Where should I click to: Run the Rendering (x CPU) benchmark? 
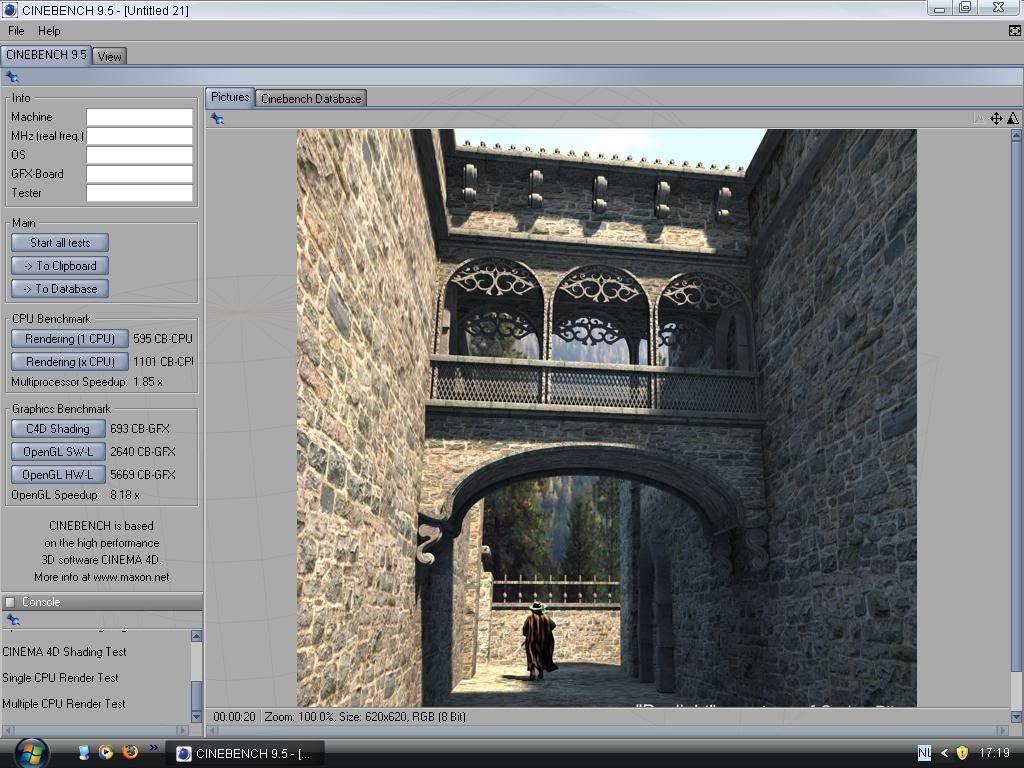point(70,362)
